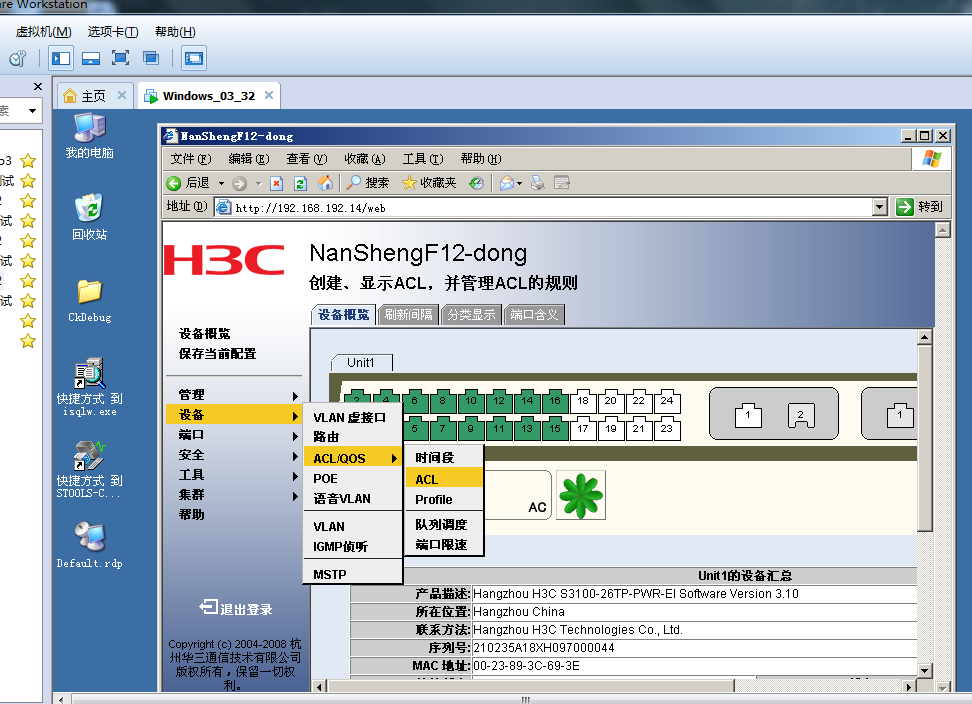Click VMware snapshot manager wrench-clock icon
The height and width of the screenshot is (704, 972).
pos(18,58)
